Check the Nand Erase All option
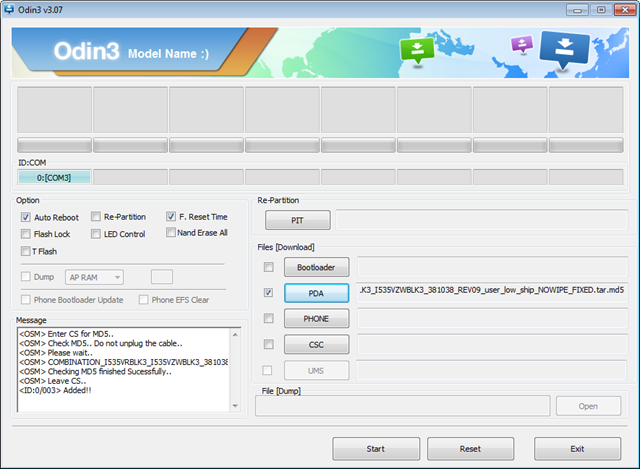 (171, 232)
